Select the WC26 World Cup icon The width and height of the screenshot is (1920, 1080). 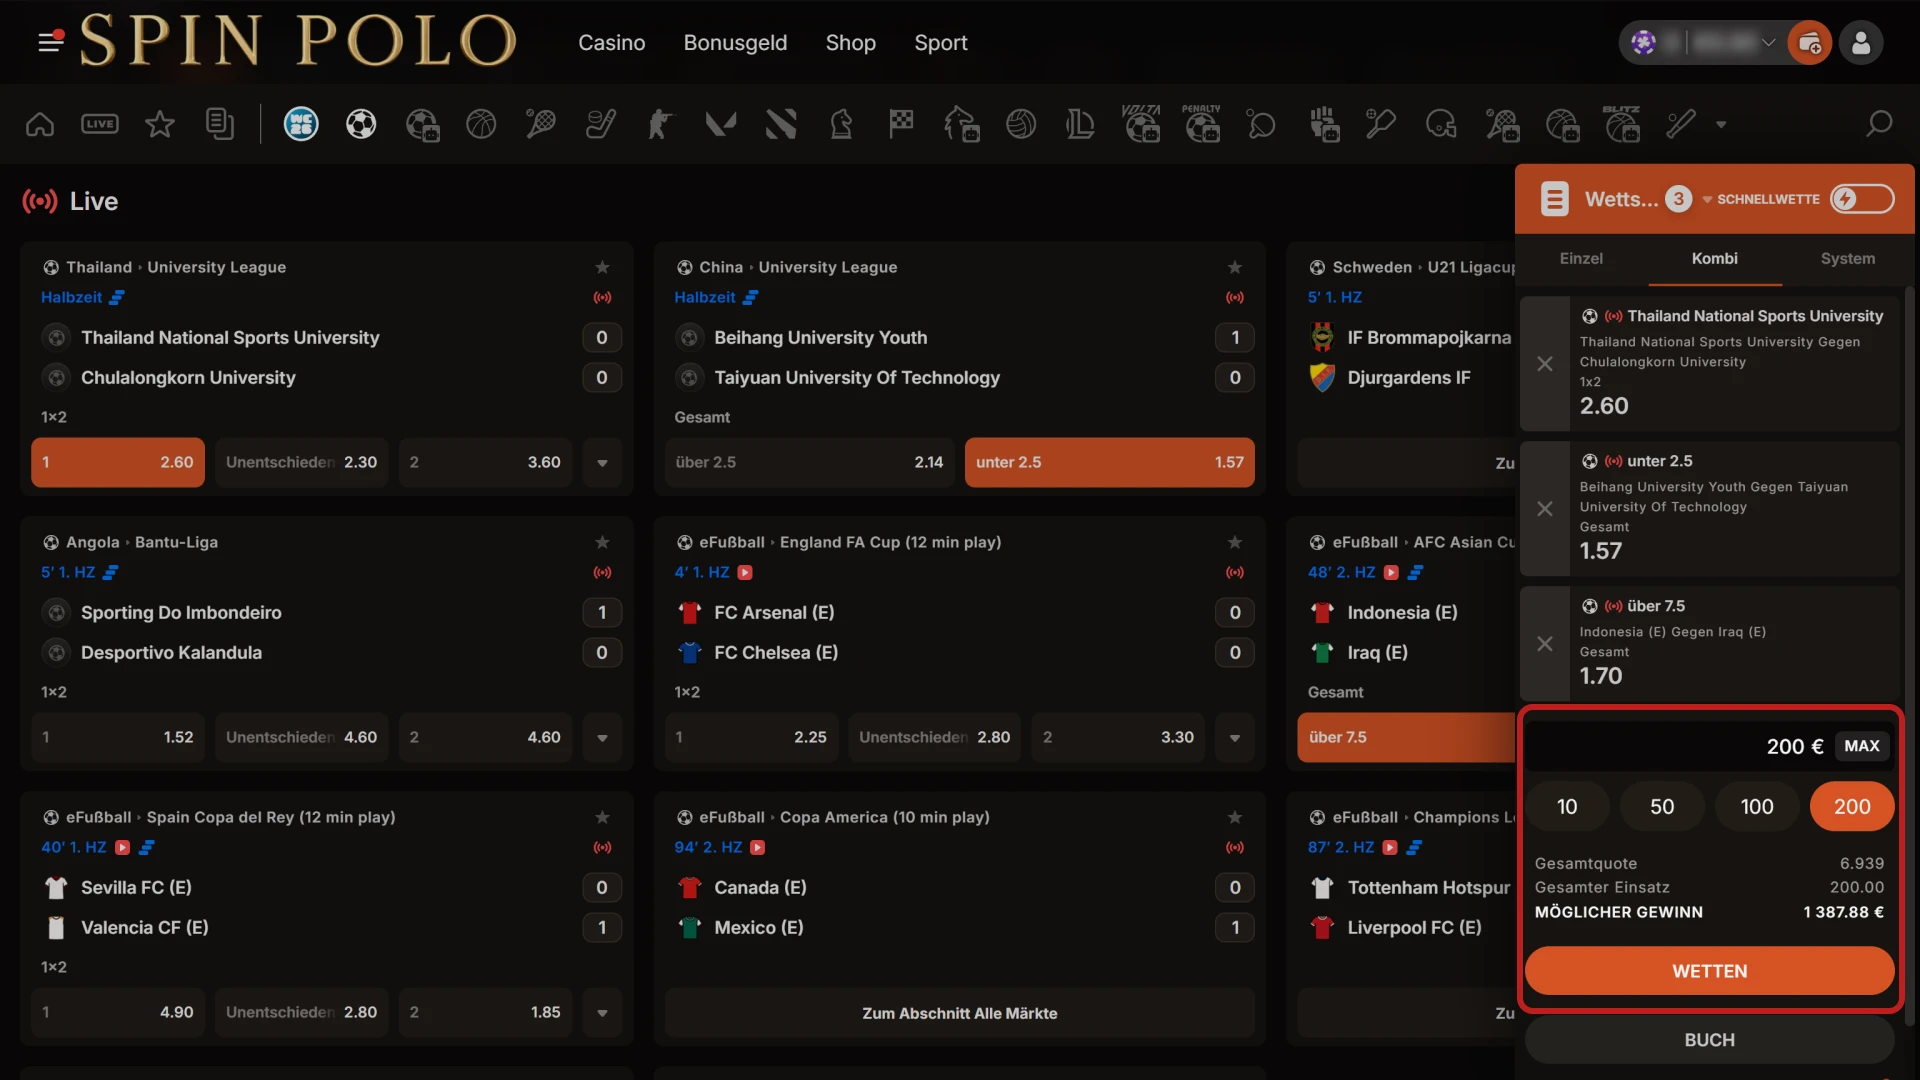301,124
